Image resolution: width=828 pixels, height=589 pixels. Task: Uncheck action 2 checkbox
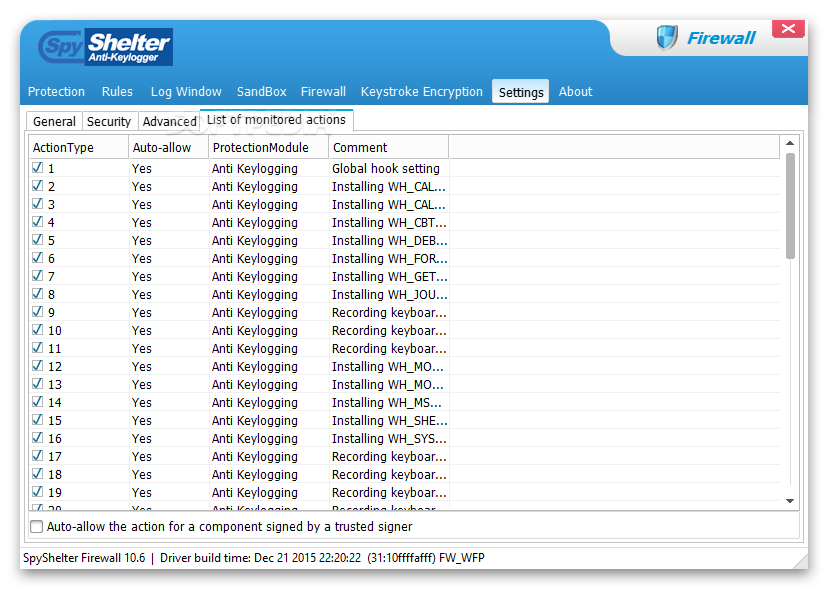pos(37,186)
